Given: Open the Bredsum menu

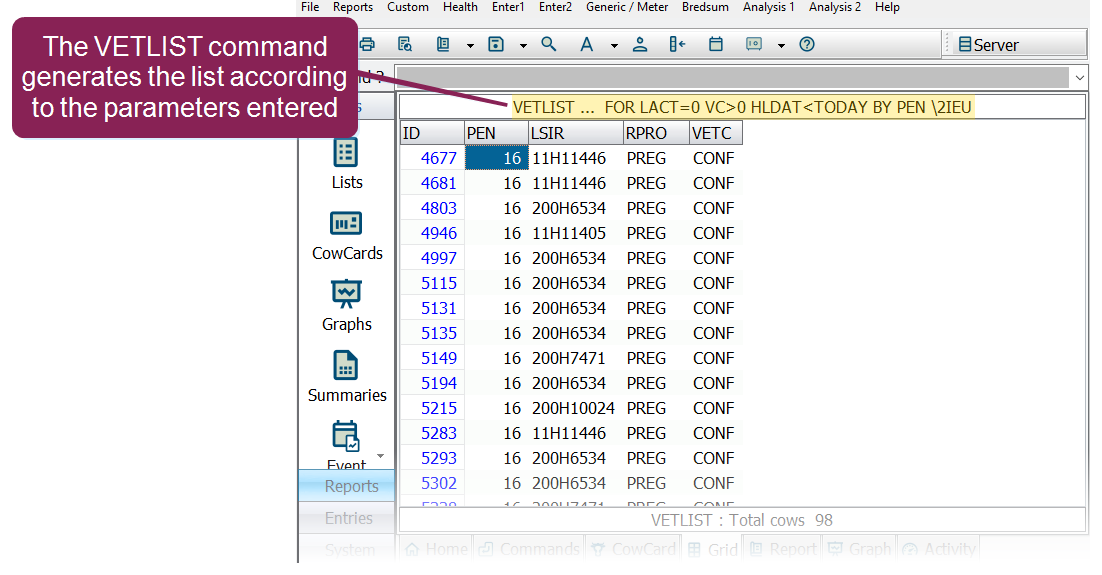Looking at the screenshot, I should [x=705, y=7].
